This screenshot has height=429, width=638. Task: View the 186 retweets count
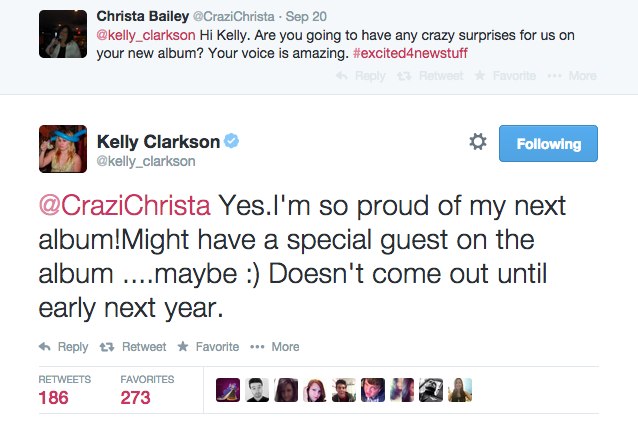coord(53,397)
